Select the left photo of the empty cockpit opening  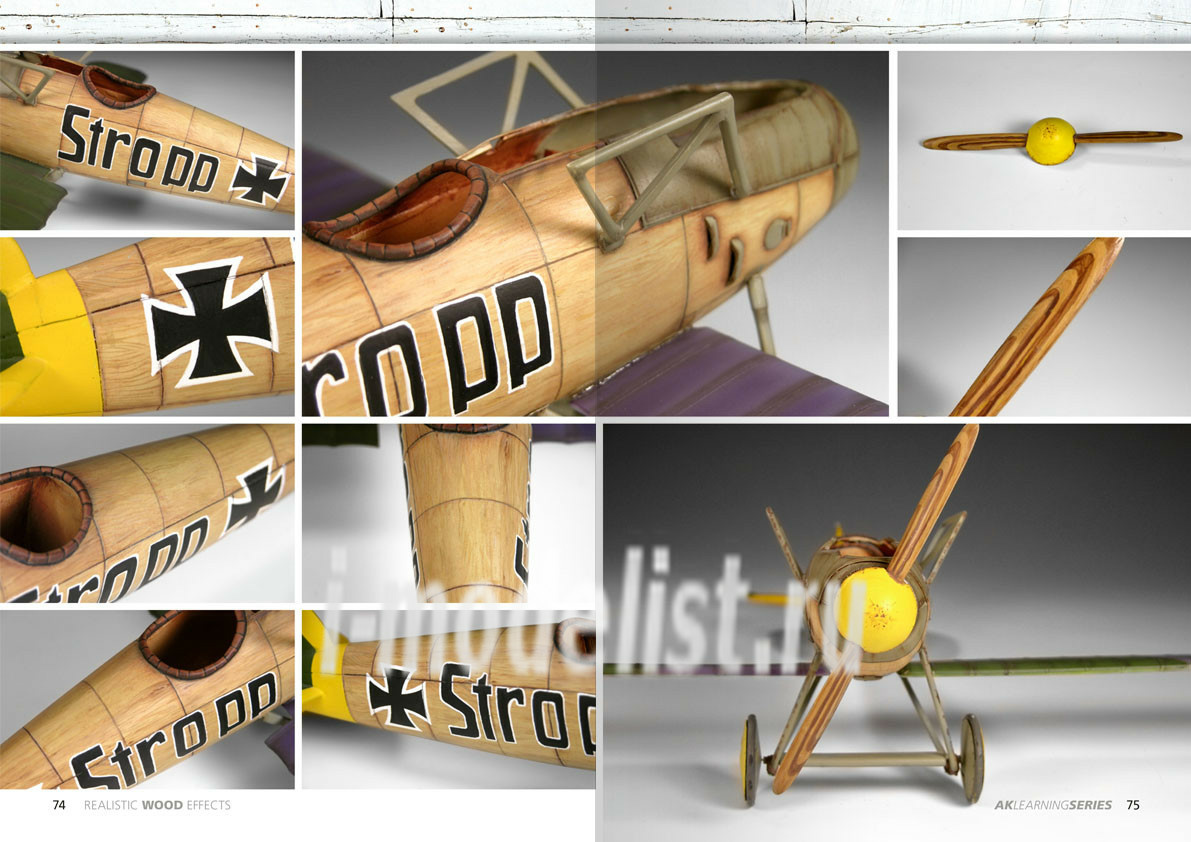pos(147,512)
